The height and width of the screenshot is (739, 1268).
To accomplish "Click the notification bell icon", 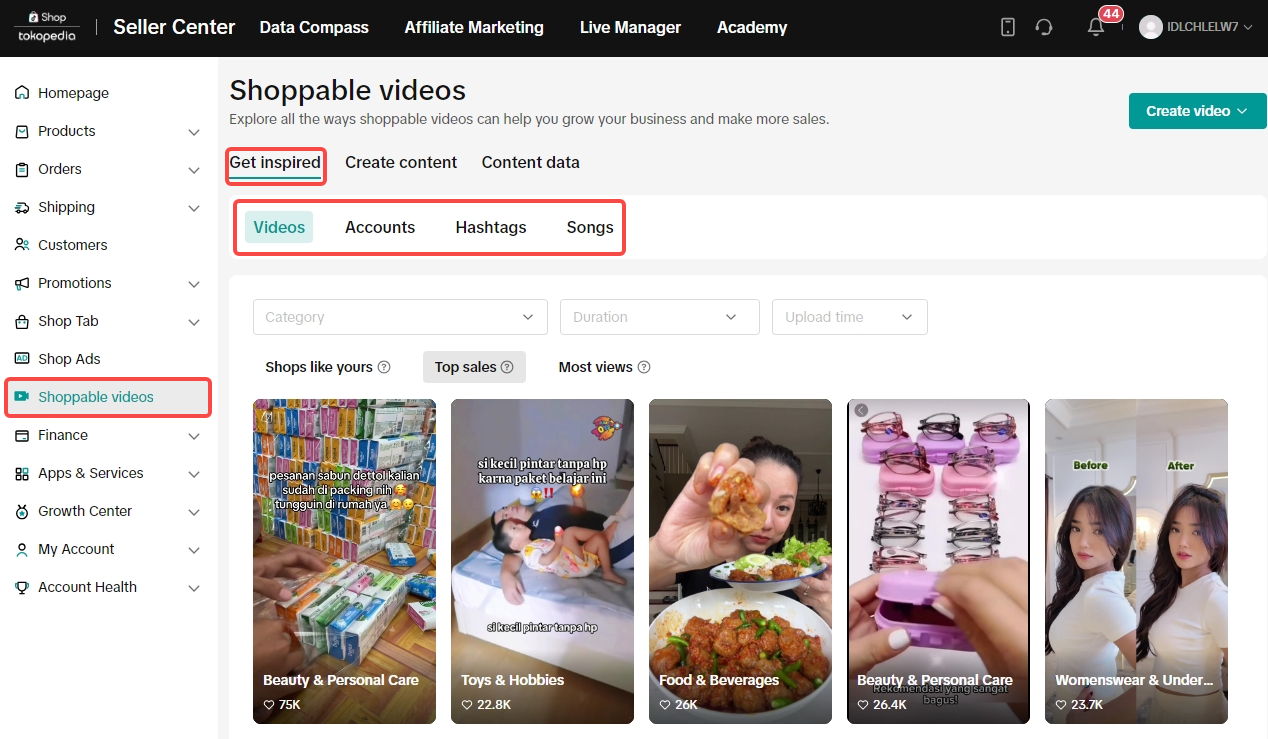I will [1096, 28].
